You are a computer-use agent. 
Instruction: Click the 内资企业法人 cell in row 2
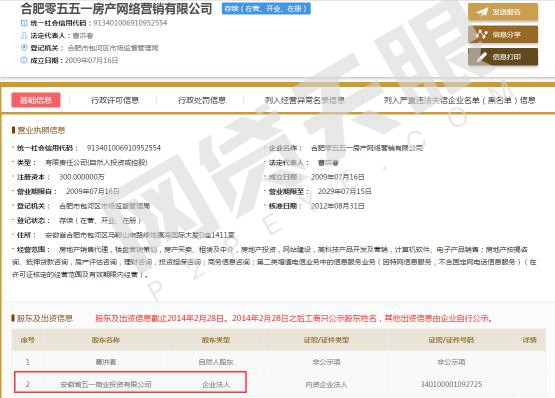pos(326,384)
